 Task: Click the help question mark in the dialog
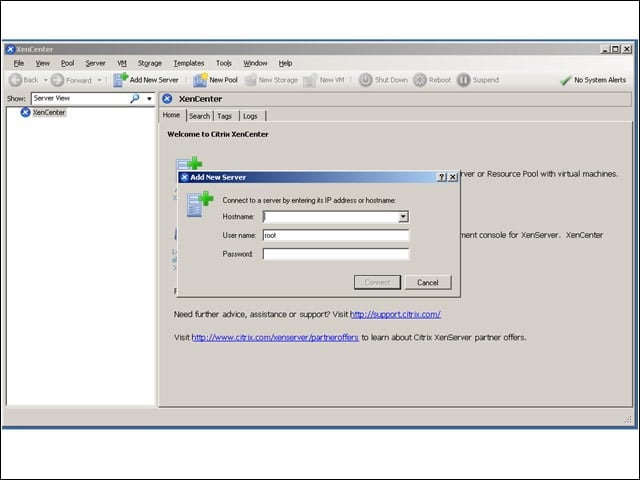point(441,177)
